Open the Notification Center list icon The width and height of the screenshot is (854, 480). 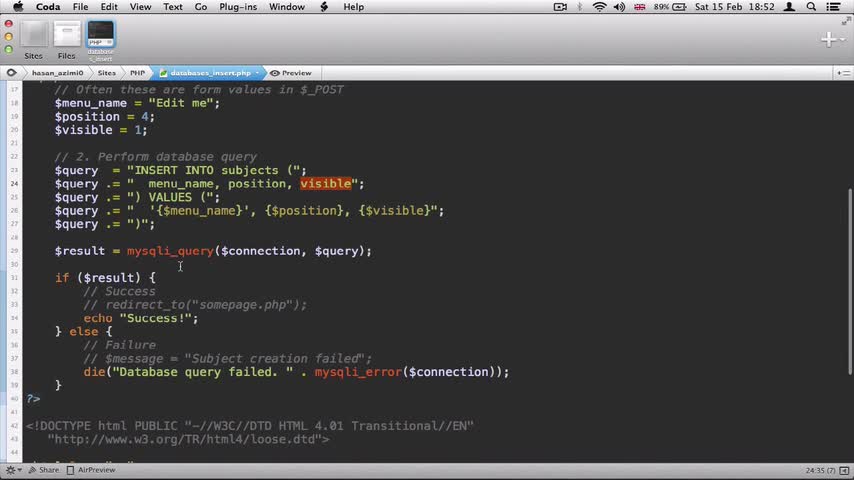833,7
